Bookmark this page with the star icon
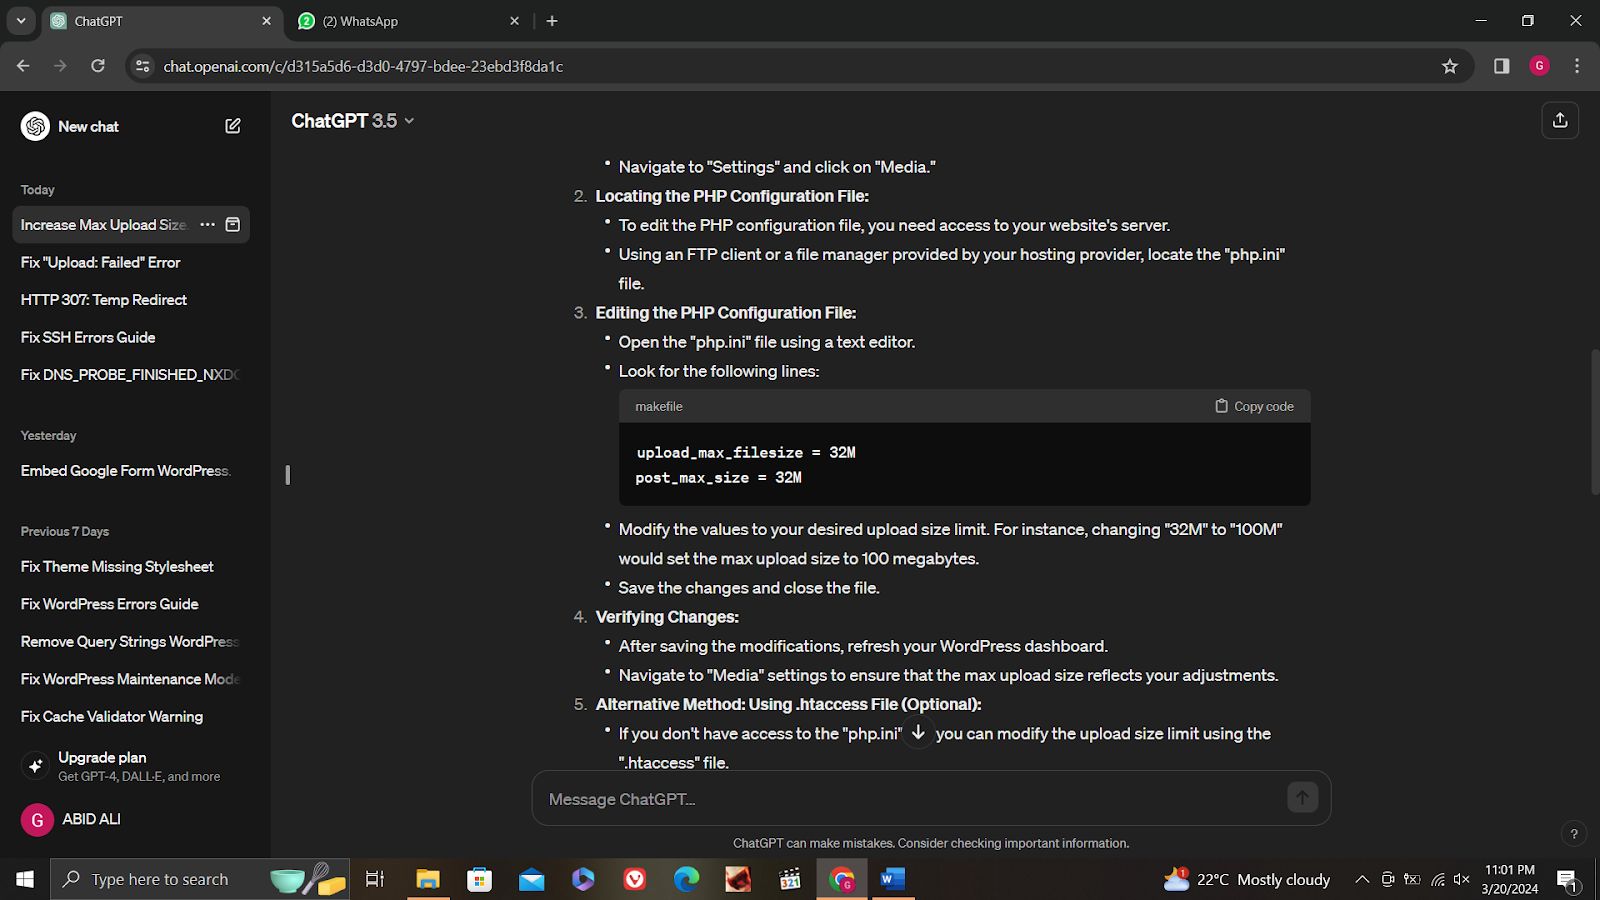 [1449, 66]
